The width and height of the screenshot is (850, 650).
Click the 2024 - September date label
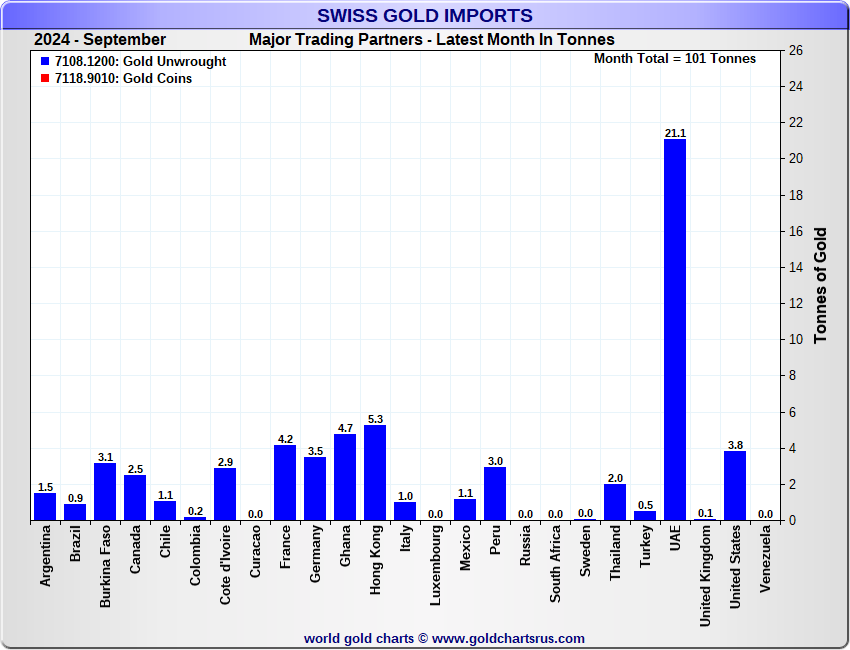click(x=100, y=40)
